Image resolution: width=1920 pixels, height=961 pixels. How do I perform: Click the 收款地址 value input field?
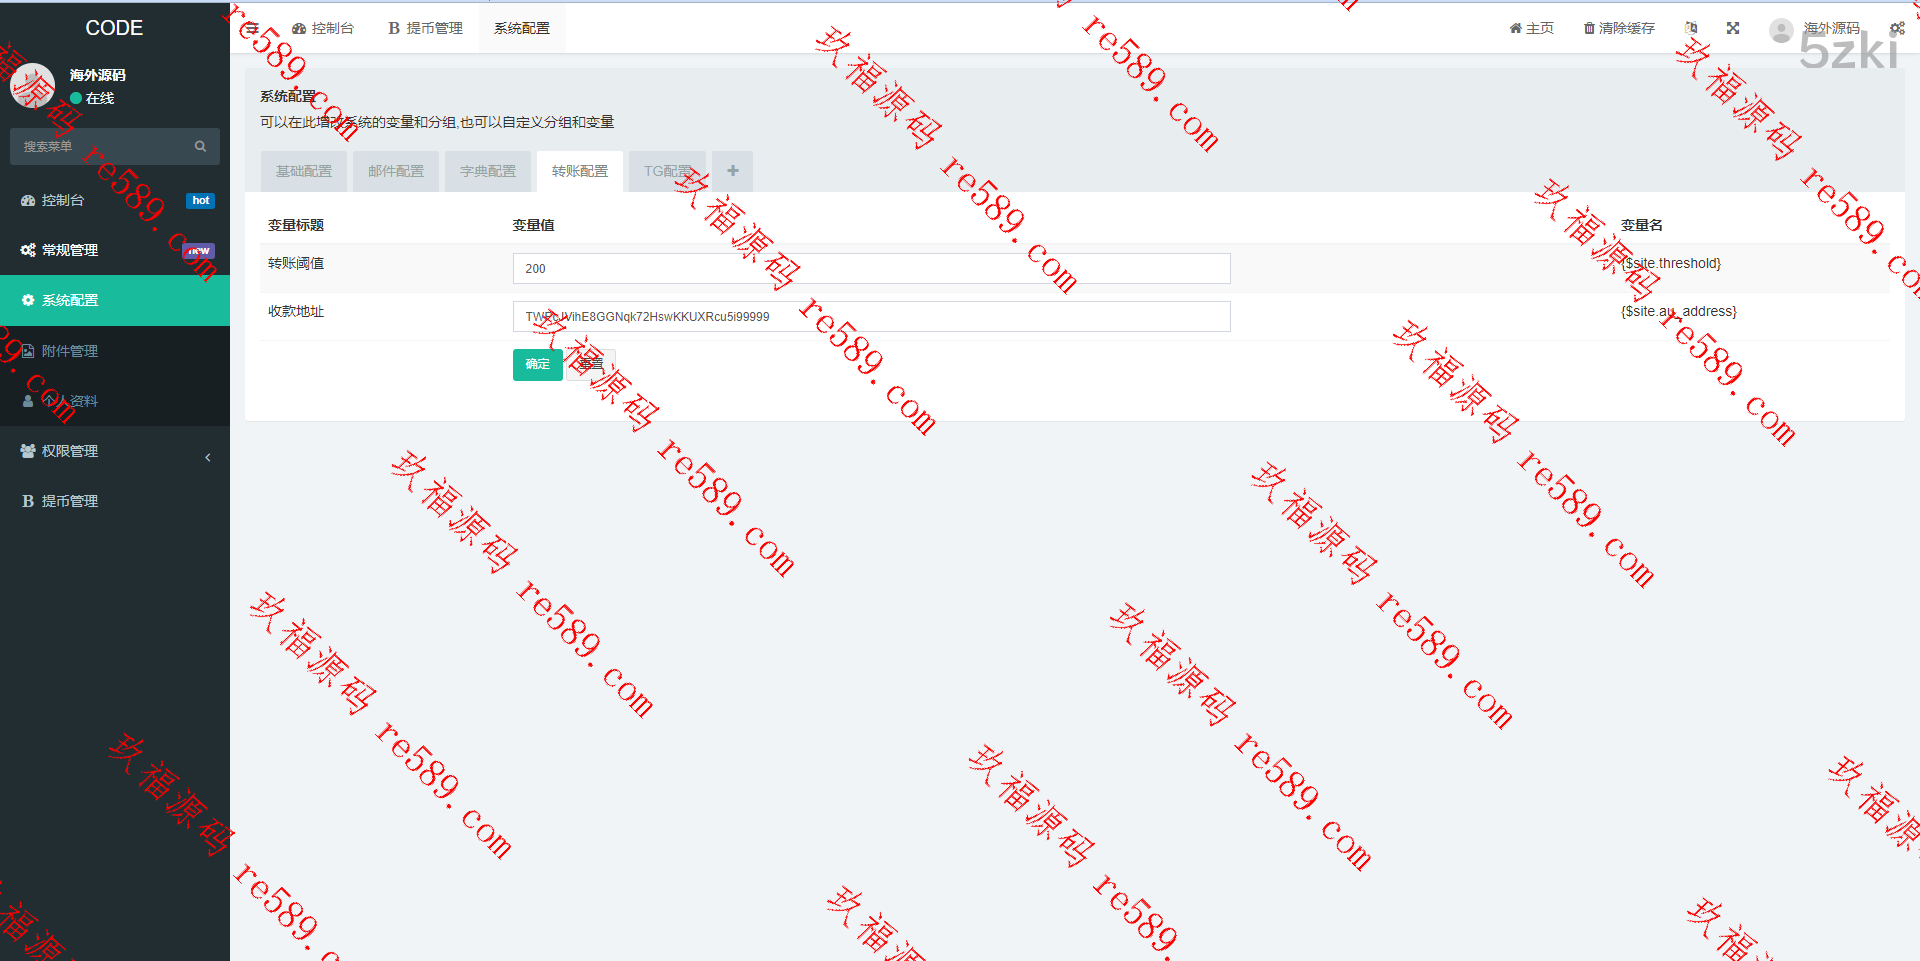click(871, 316)
